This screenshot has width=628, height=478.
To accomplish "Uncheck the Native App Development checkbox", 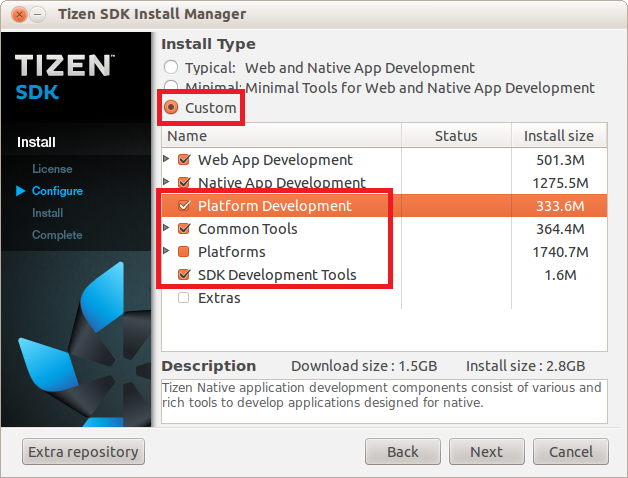I will tap(184, 183).
